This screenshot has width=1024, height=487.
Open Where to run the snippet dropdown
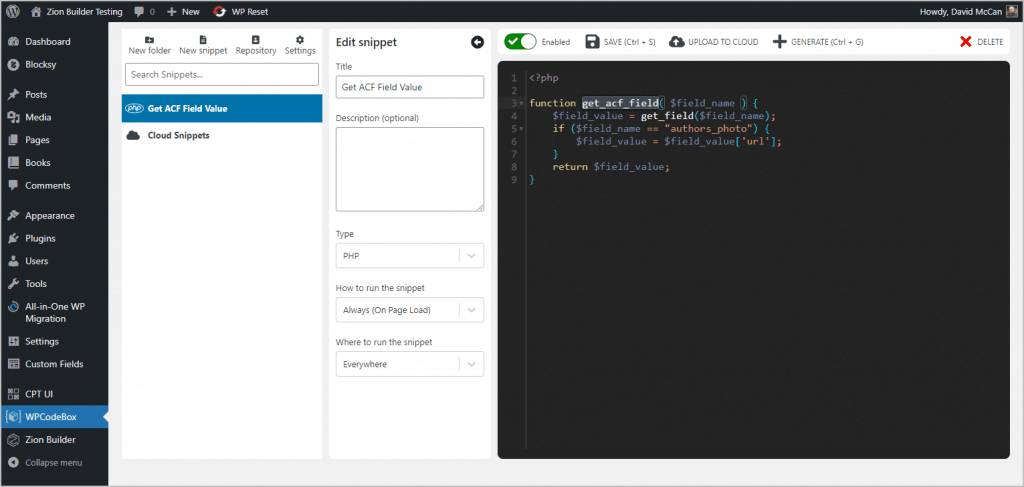(409, 364)
